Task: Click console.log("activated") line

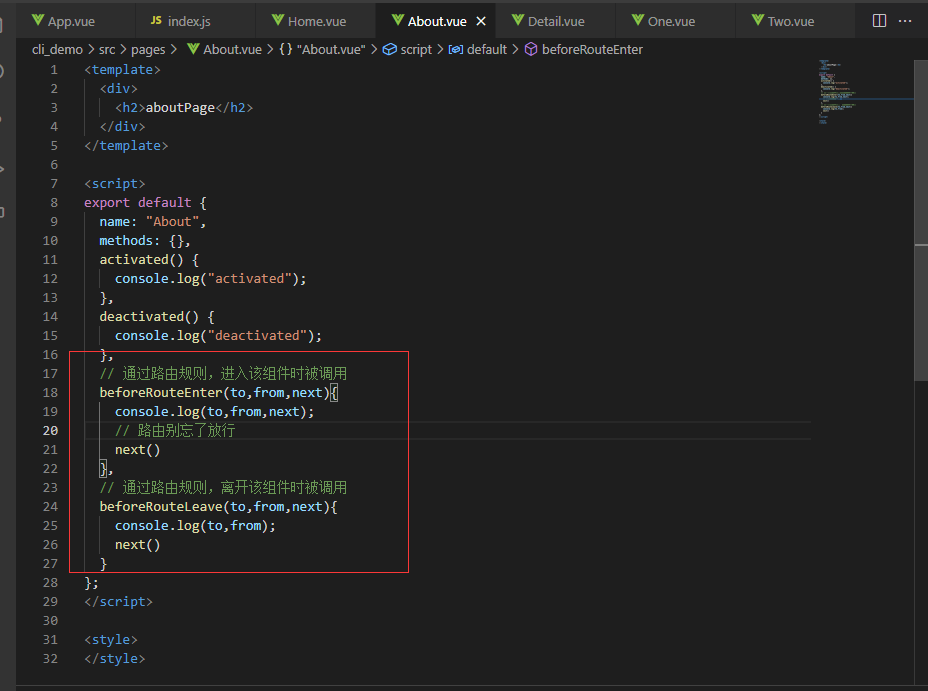Action: coord(211,279)
